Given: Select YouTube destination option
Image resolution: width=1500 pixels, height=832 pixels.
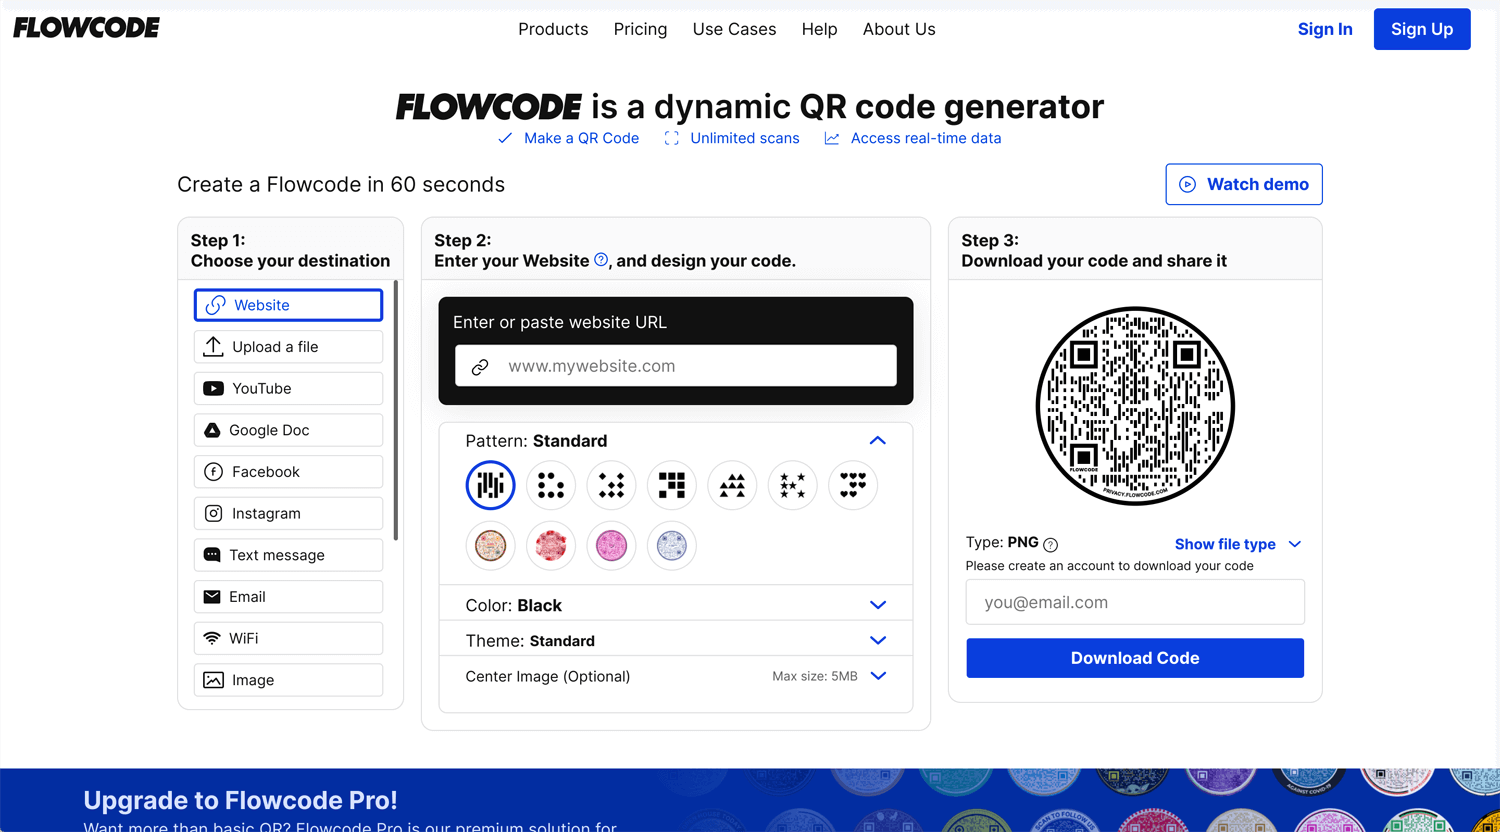Looking at the screenshot, I should [x=288, y=389].
